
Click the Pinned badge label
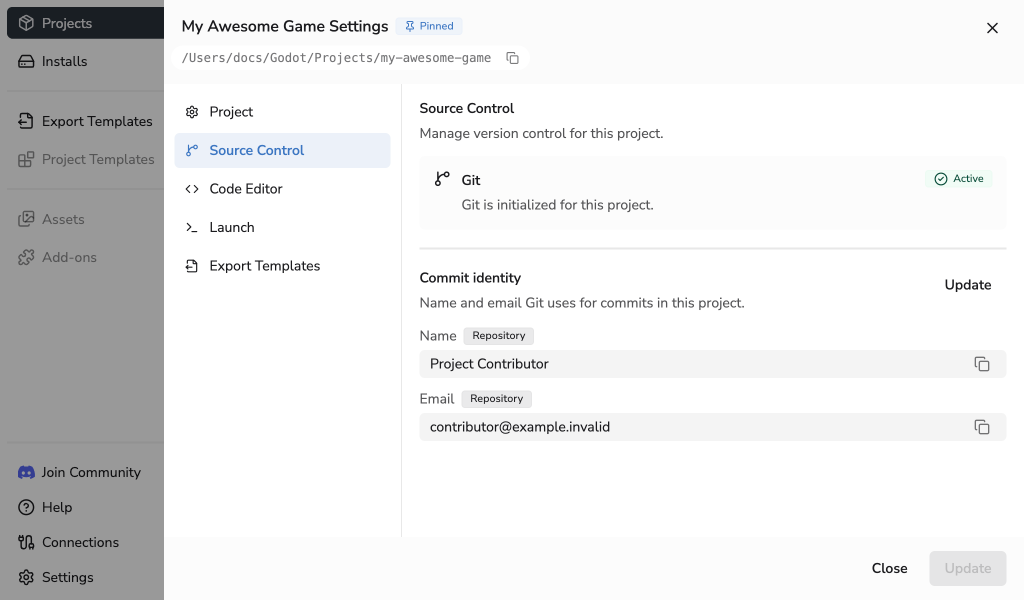click(429, 26)
